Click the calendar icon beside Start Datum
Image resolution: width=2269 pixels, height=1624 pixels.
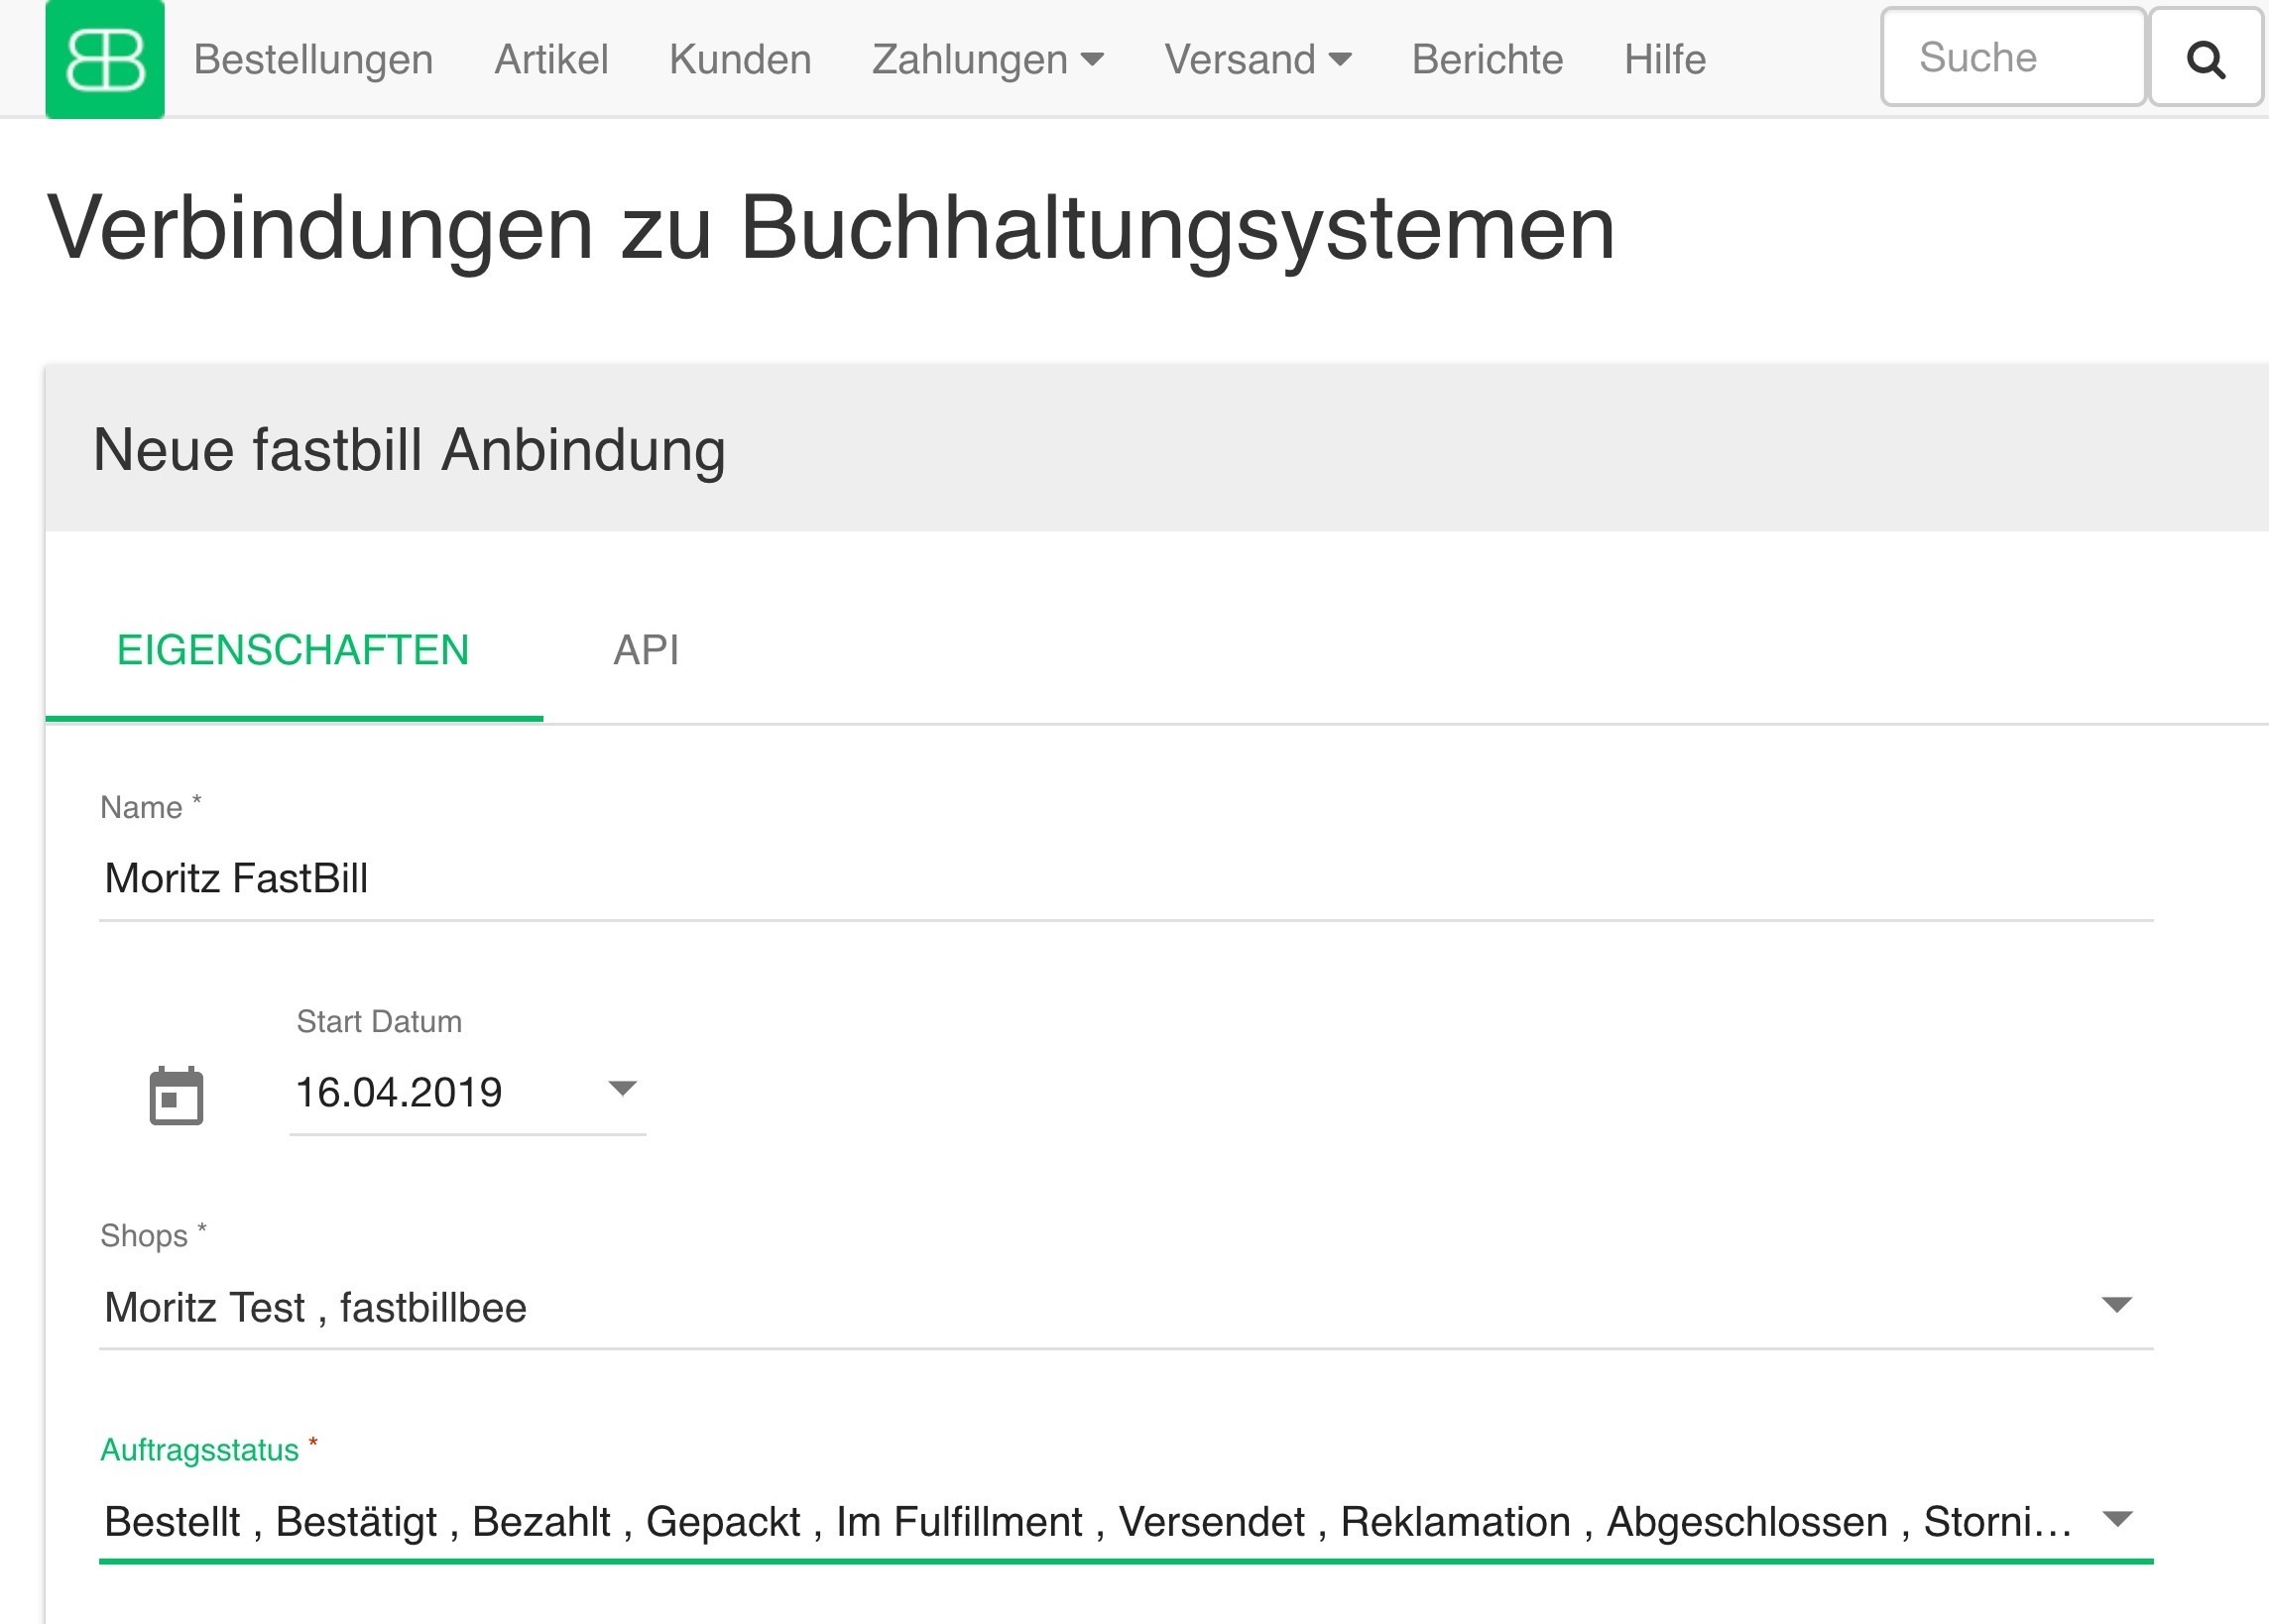176,1096
